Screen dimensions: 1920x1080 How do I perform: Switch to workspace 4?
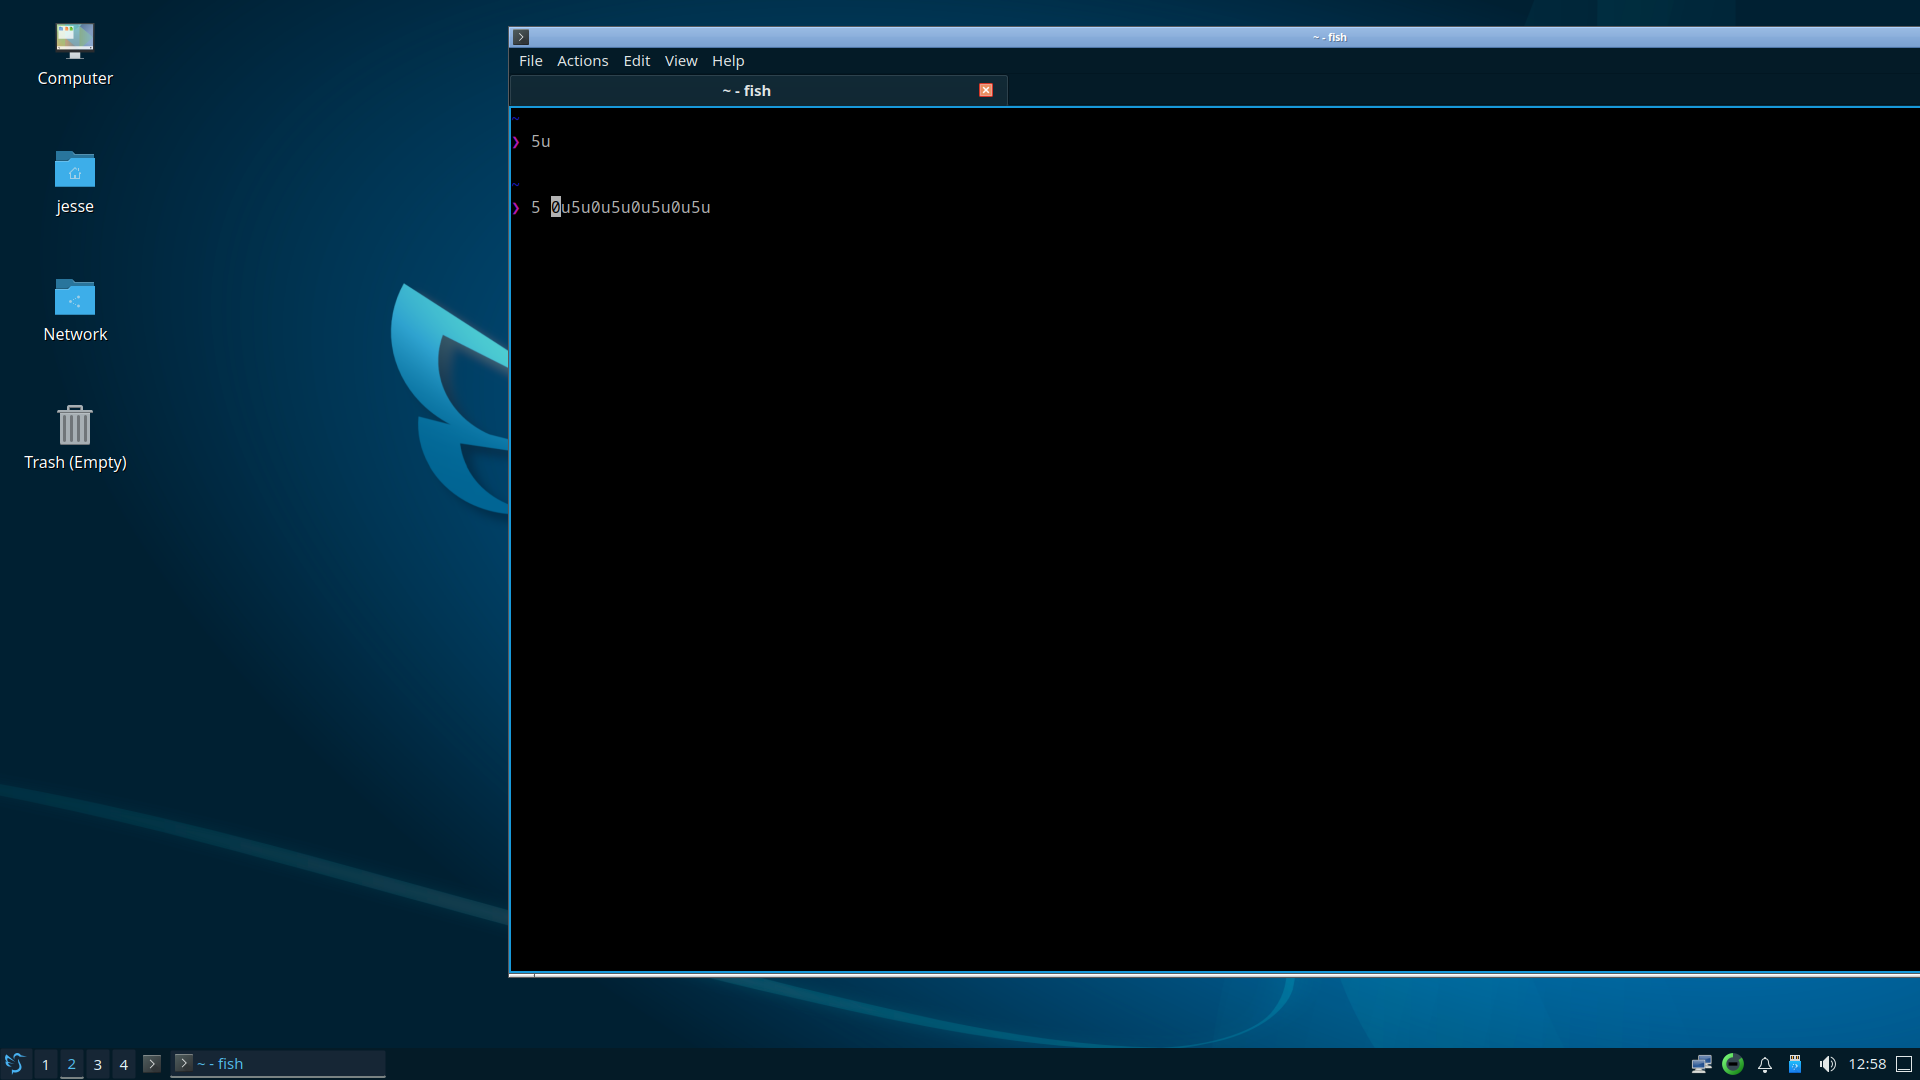pos(123,1064)
